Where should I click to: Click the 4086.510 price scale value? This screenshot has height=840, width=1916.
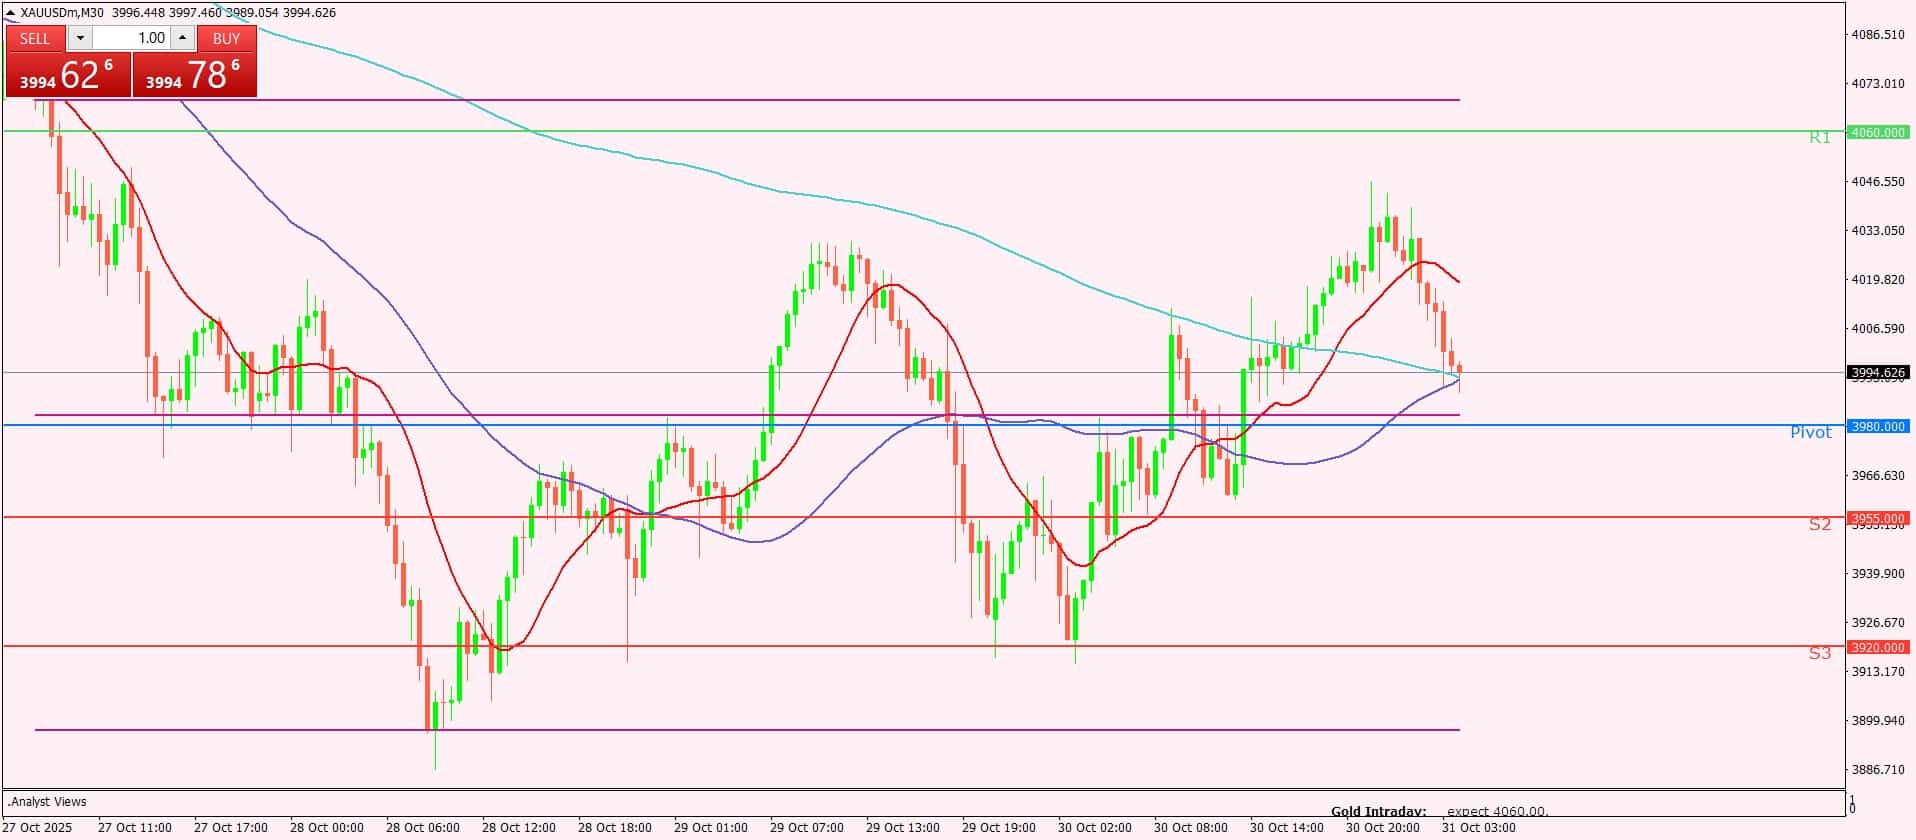point(1878,34)
